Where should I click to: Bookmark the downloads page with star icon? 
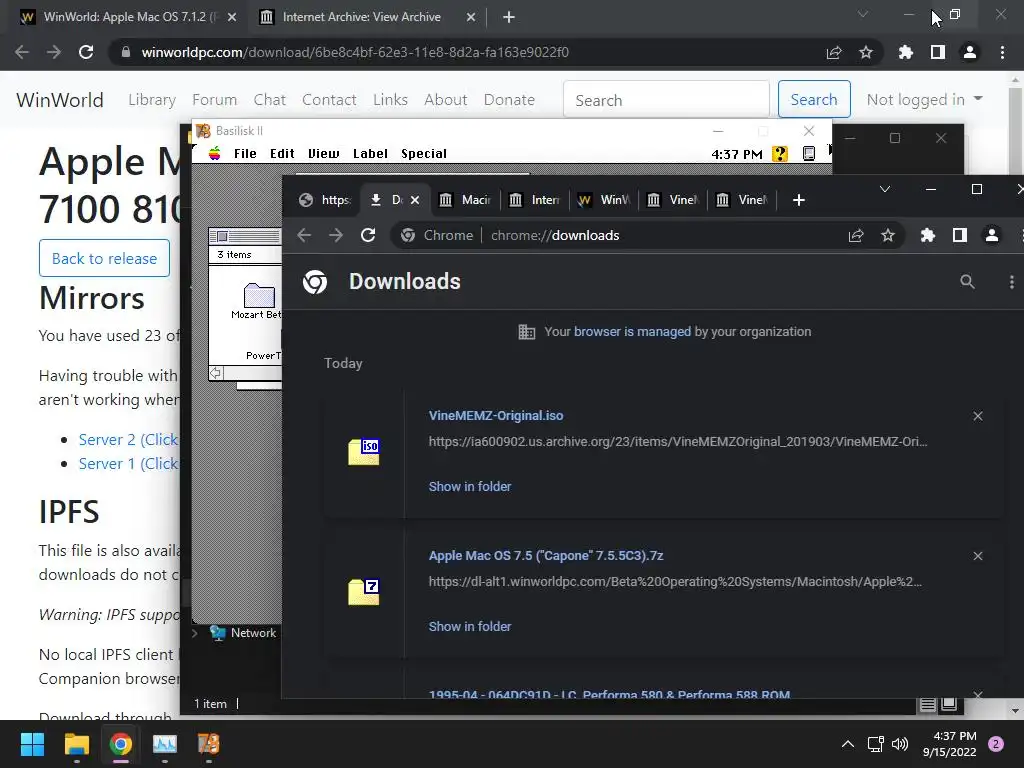click(x=888, y=235)
